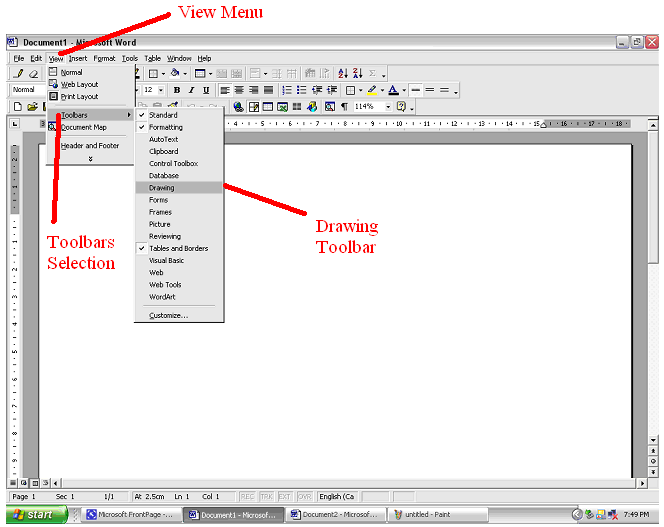664x527 pixels.
Task: Click the Drawing icon on Standard toolbar
Action: pos(312,107)
